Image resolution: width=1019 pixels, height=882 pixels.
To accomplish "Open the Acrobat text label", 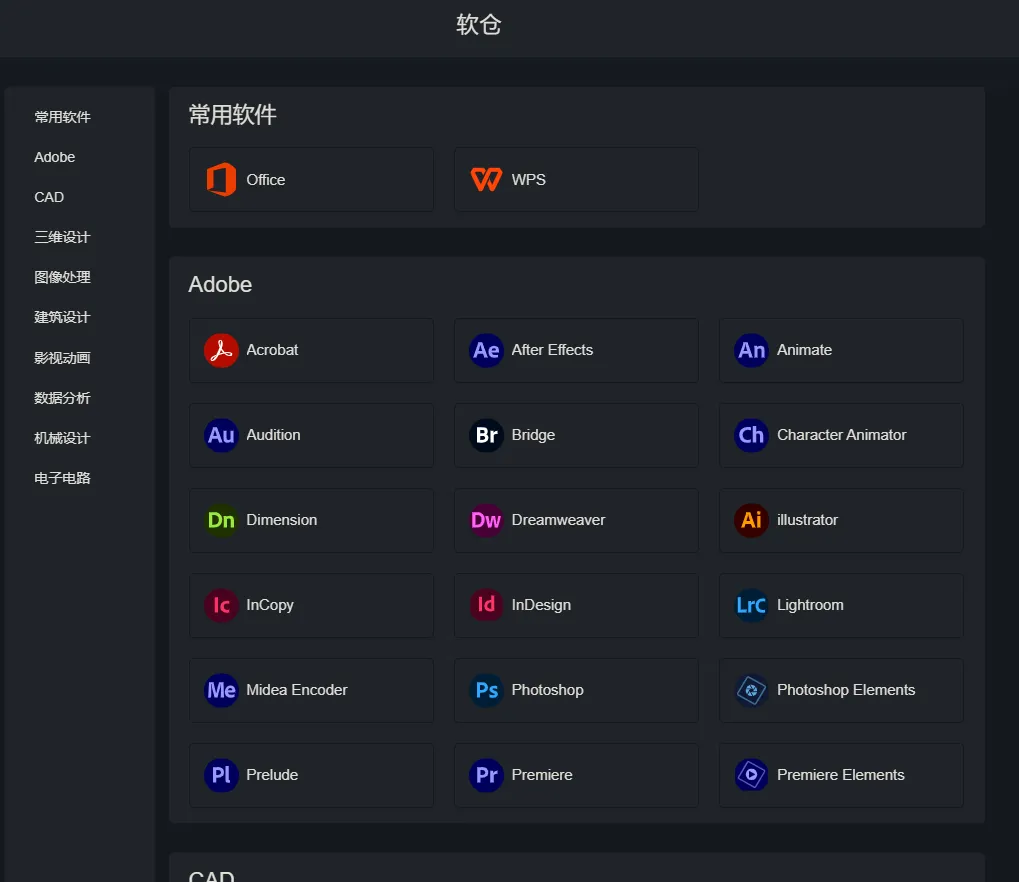I will coord(272,350).
